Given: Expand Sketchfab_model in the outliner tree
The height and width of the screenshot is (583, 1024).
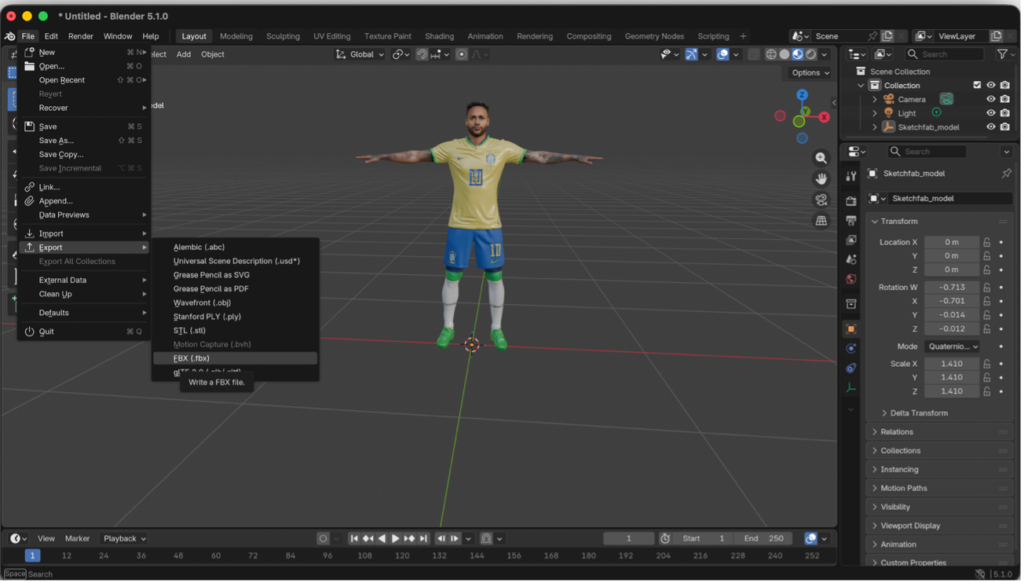Looking at the screenshot, I should click(x=874, y=127).
